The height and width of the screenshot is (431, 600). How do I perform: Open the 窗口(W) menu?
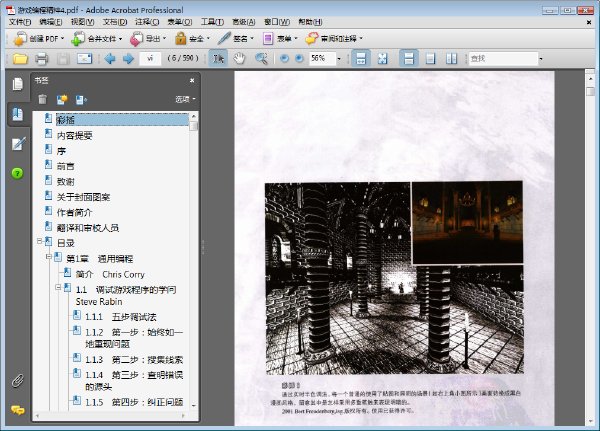(277, 22)
